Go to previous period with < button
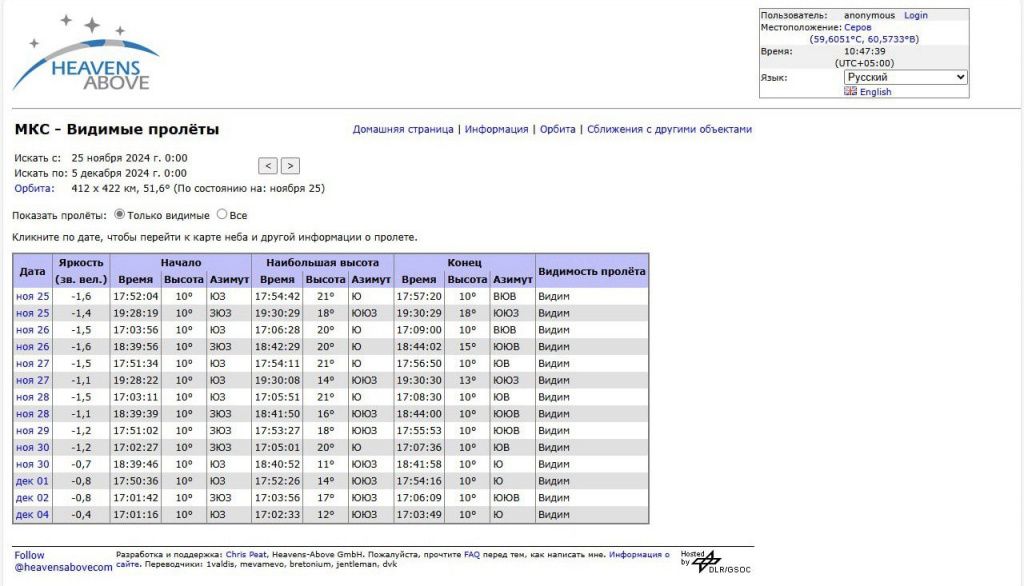 point(267,166)
